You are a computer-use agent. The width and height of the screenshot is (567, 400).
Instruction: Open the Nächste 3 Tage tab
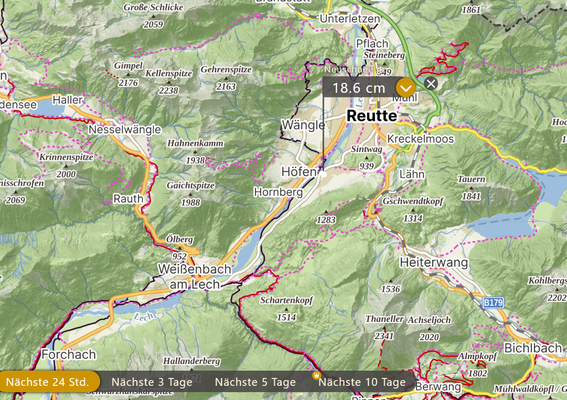click(152, 382)
